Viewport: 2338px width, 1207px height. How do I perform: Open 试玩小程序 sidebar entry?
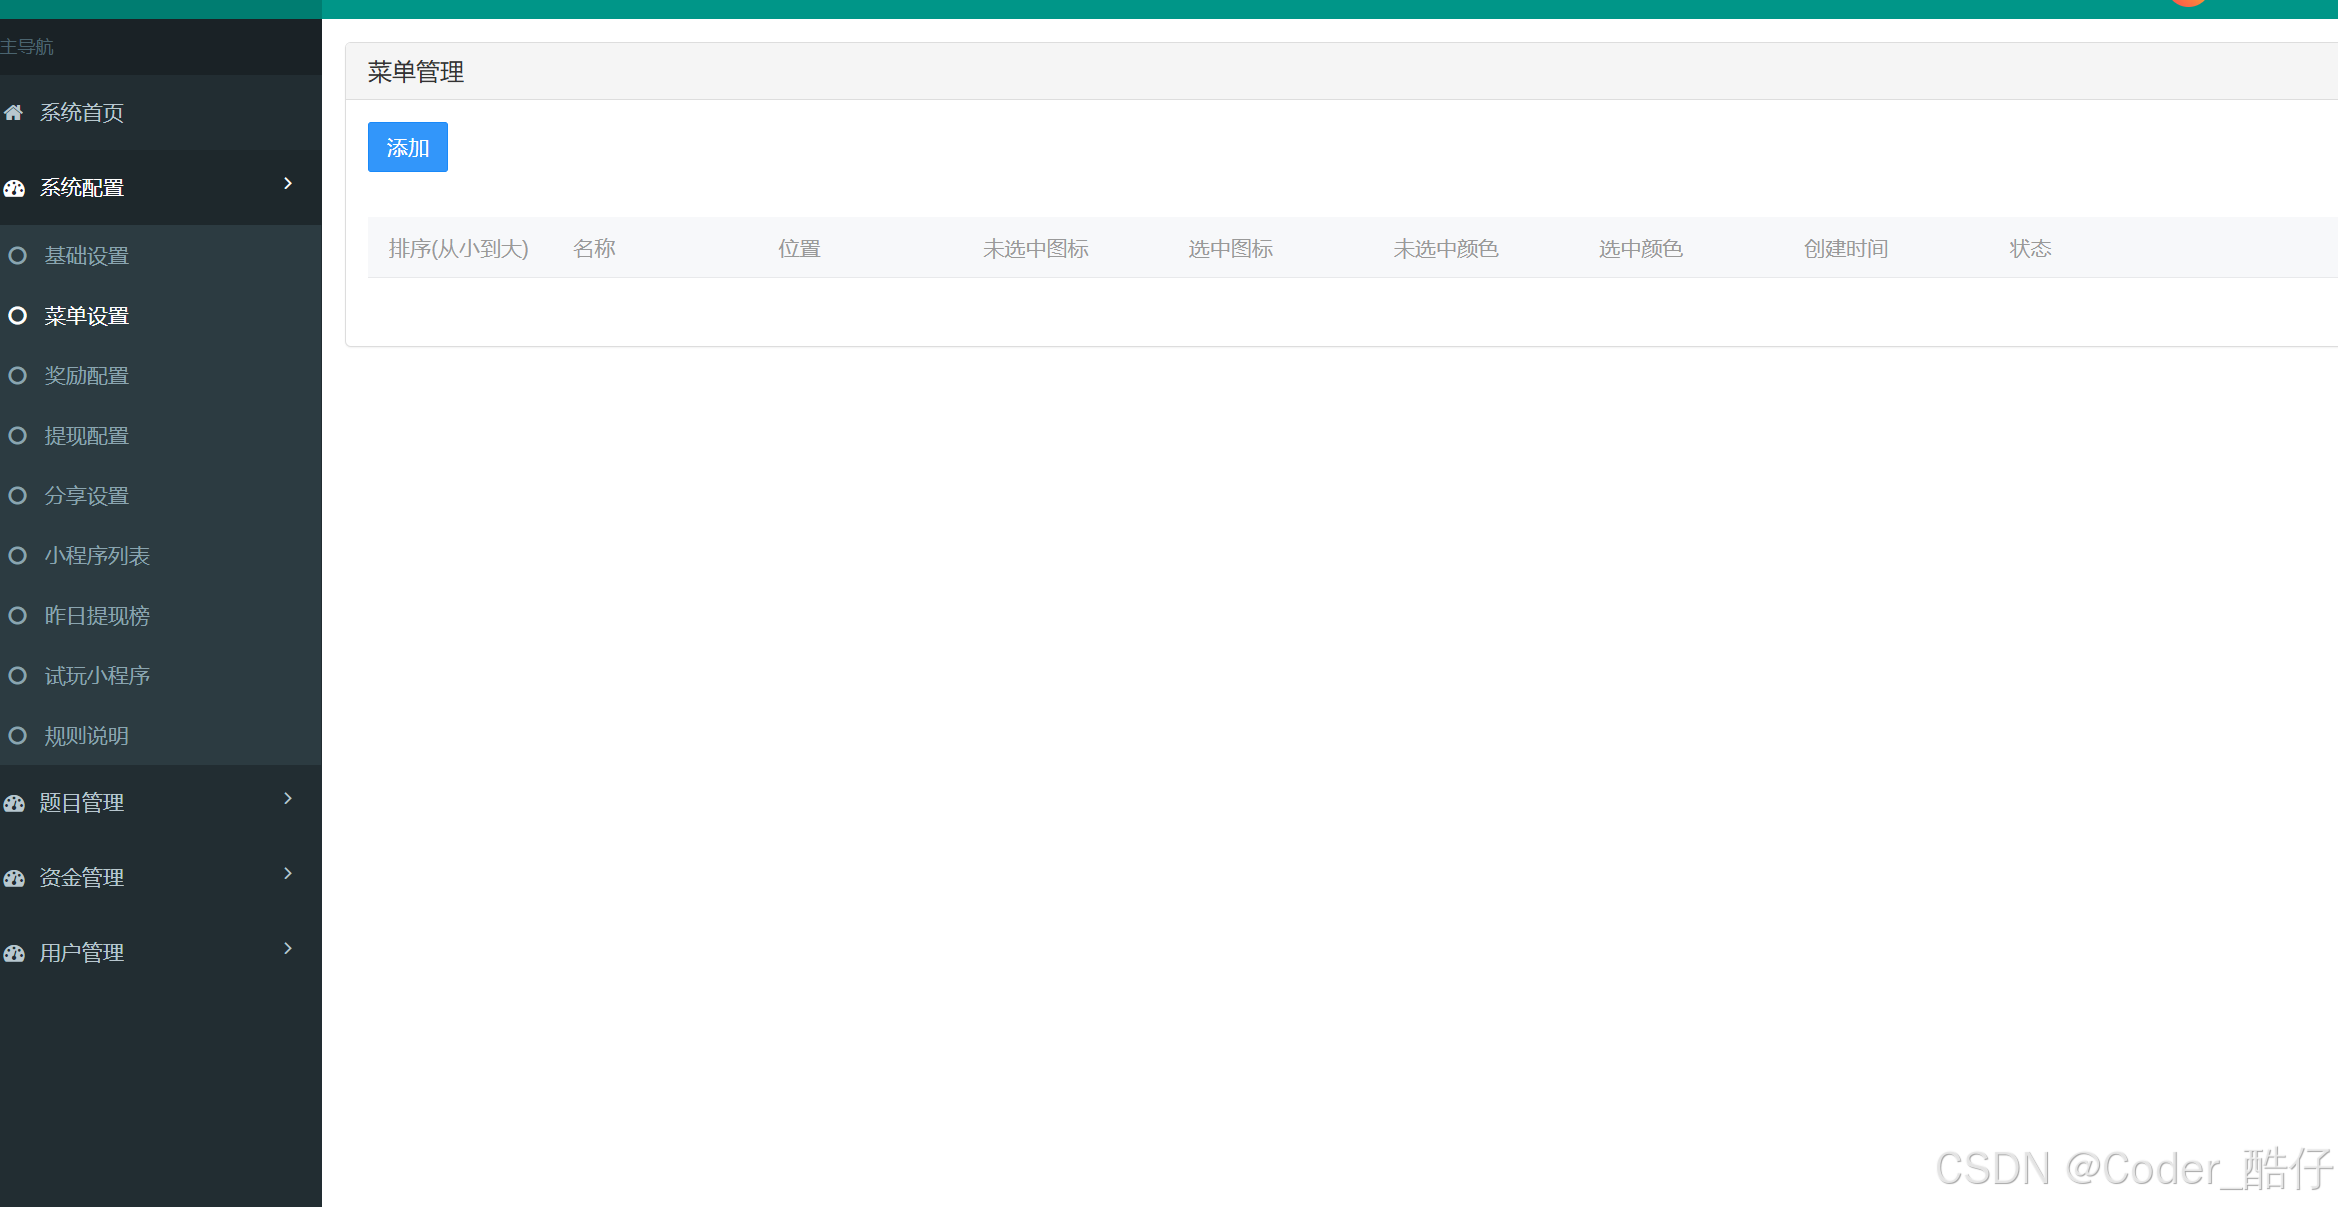click(x=97, y=676)
